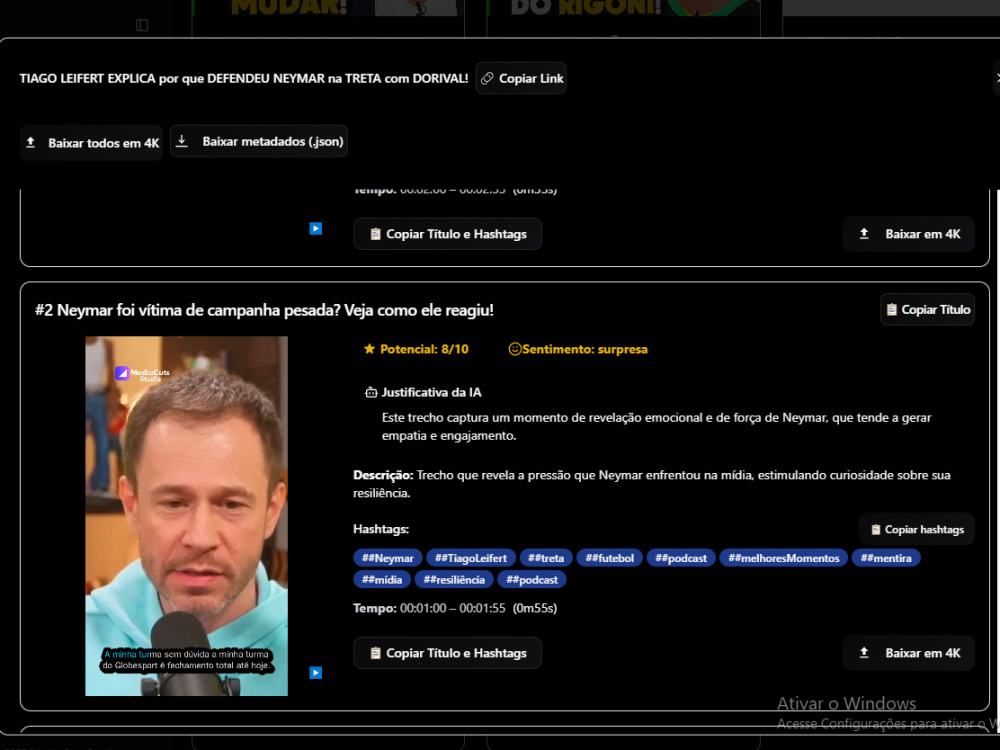This screenshot has width=1000, height=750.
Task: Click the MediaCuts Studio logo on the video
Action: pyautogui.click(x=142, y=374)
